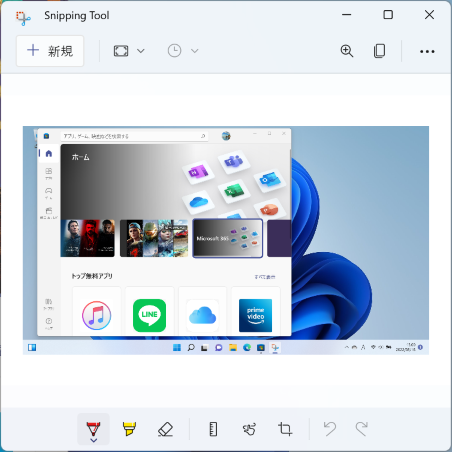Expand the snip mode dropdown chevron
Screen dimensions: 452x452
(x=141, y=51)
